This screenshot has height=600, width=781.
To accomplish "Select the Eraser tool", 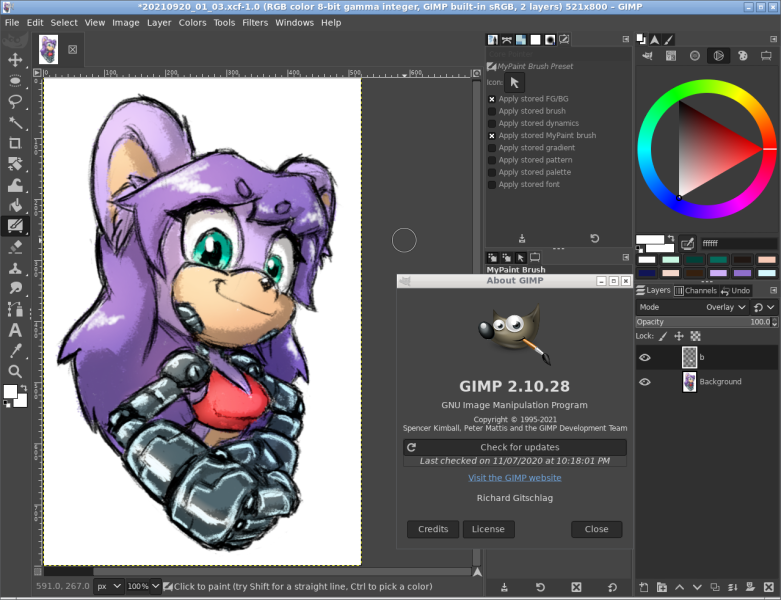I will [x=15, y=247].
